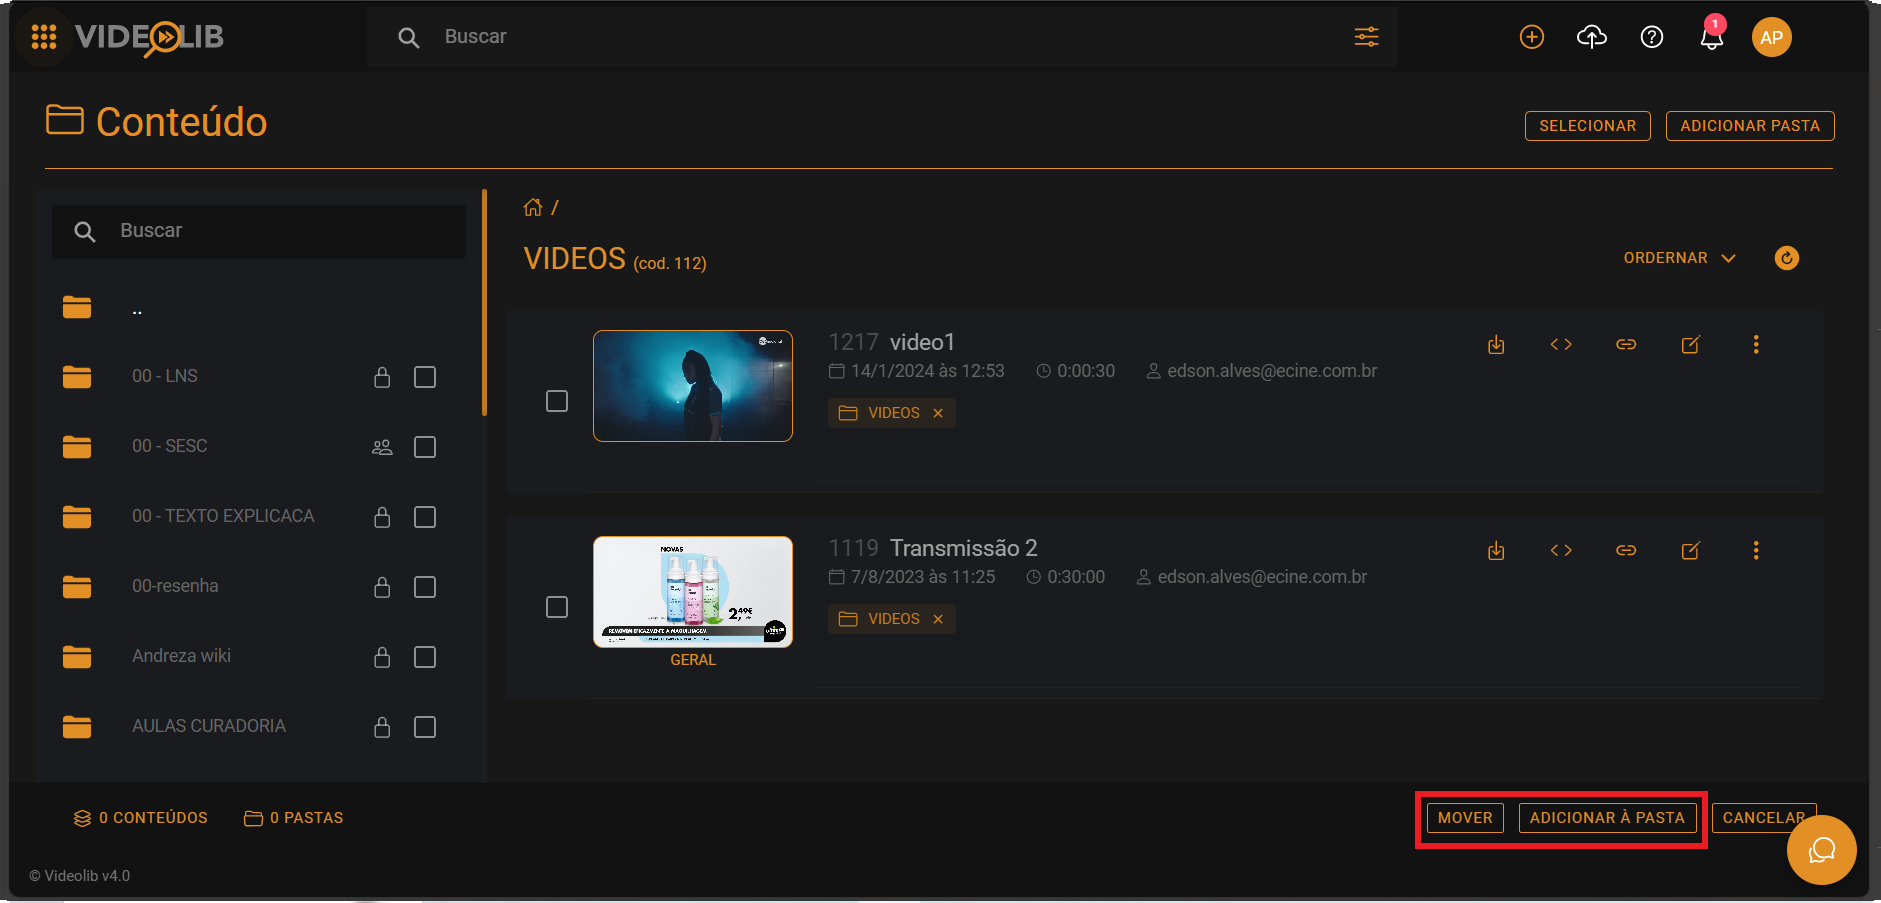This screenshot has width=1881, height=903.
Task: Click the folder list scrollbar
Action: [x=484, y=302]
